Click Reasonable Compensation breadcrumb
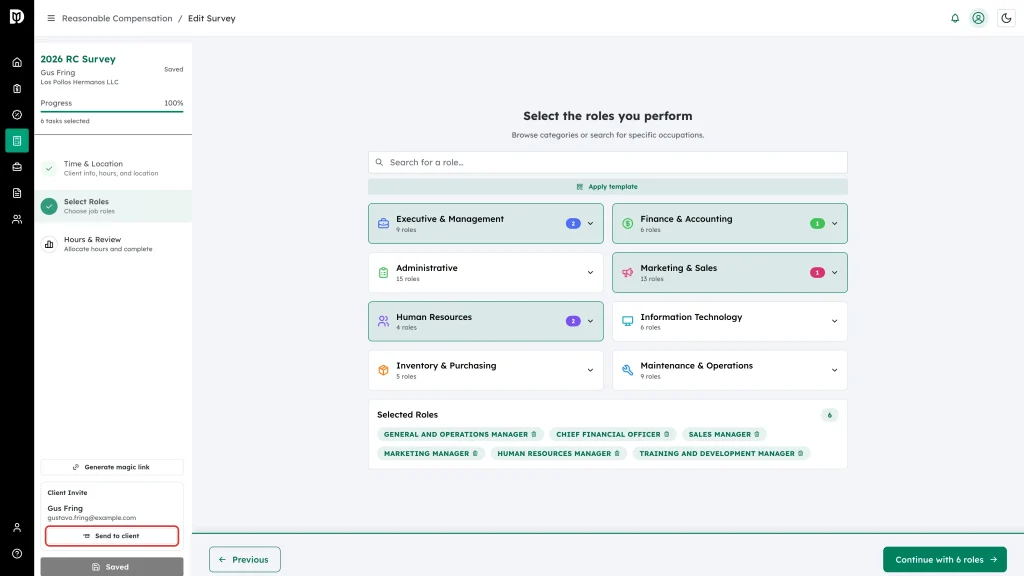The image size is (1024, 576). click(117, 18)
